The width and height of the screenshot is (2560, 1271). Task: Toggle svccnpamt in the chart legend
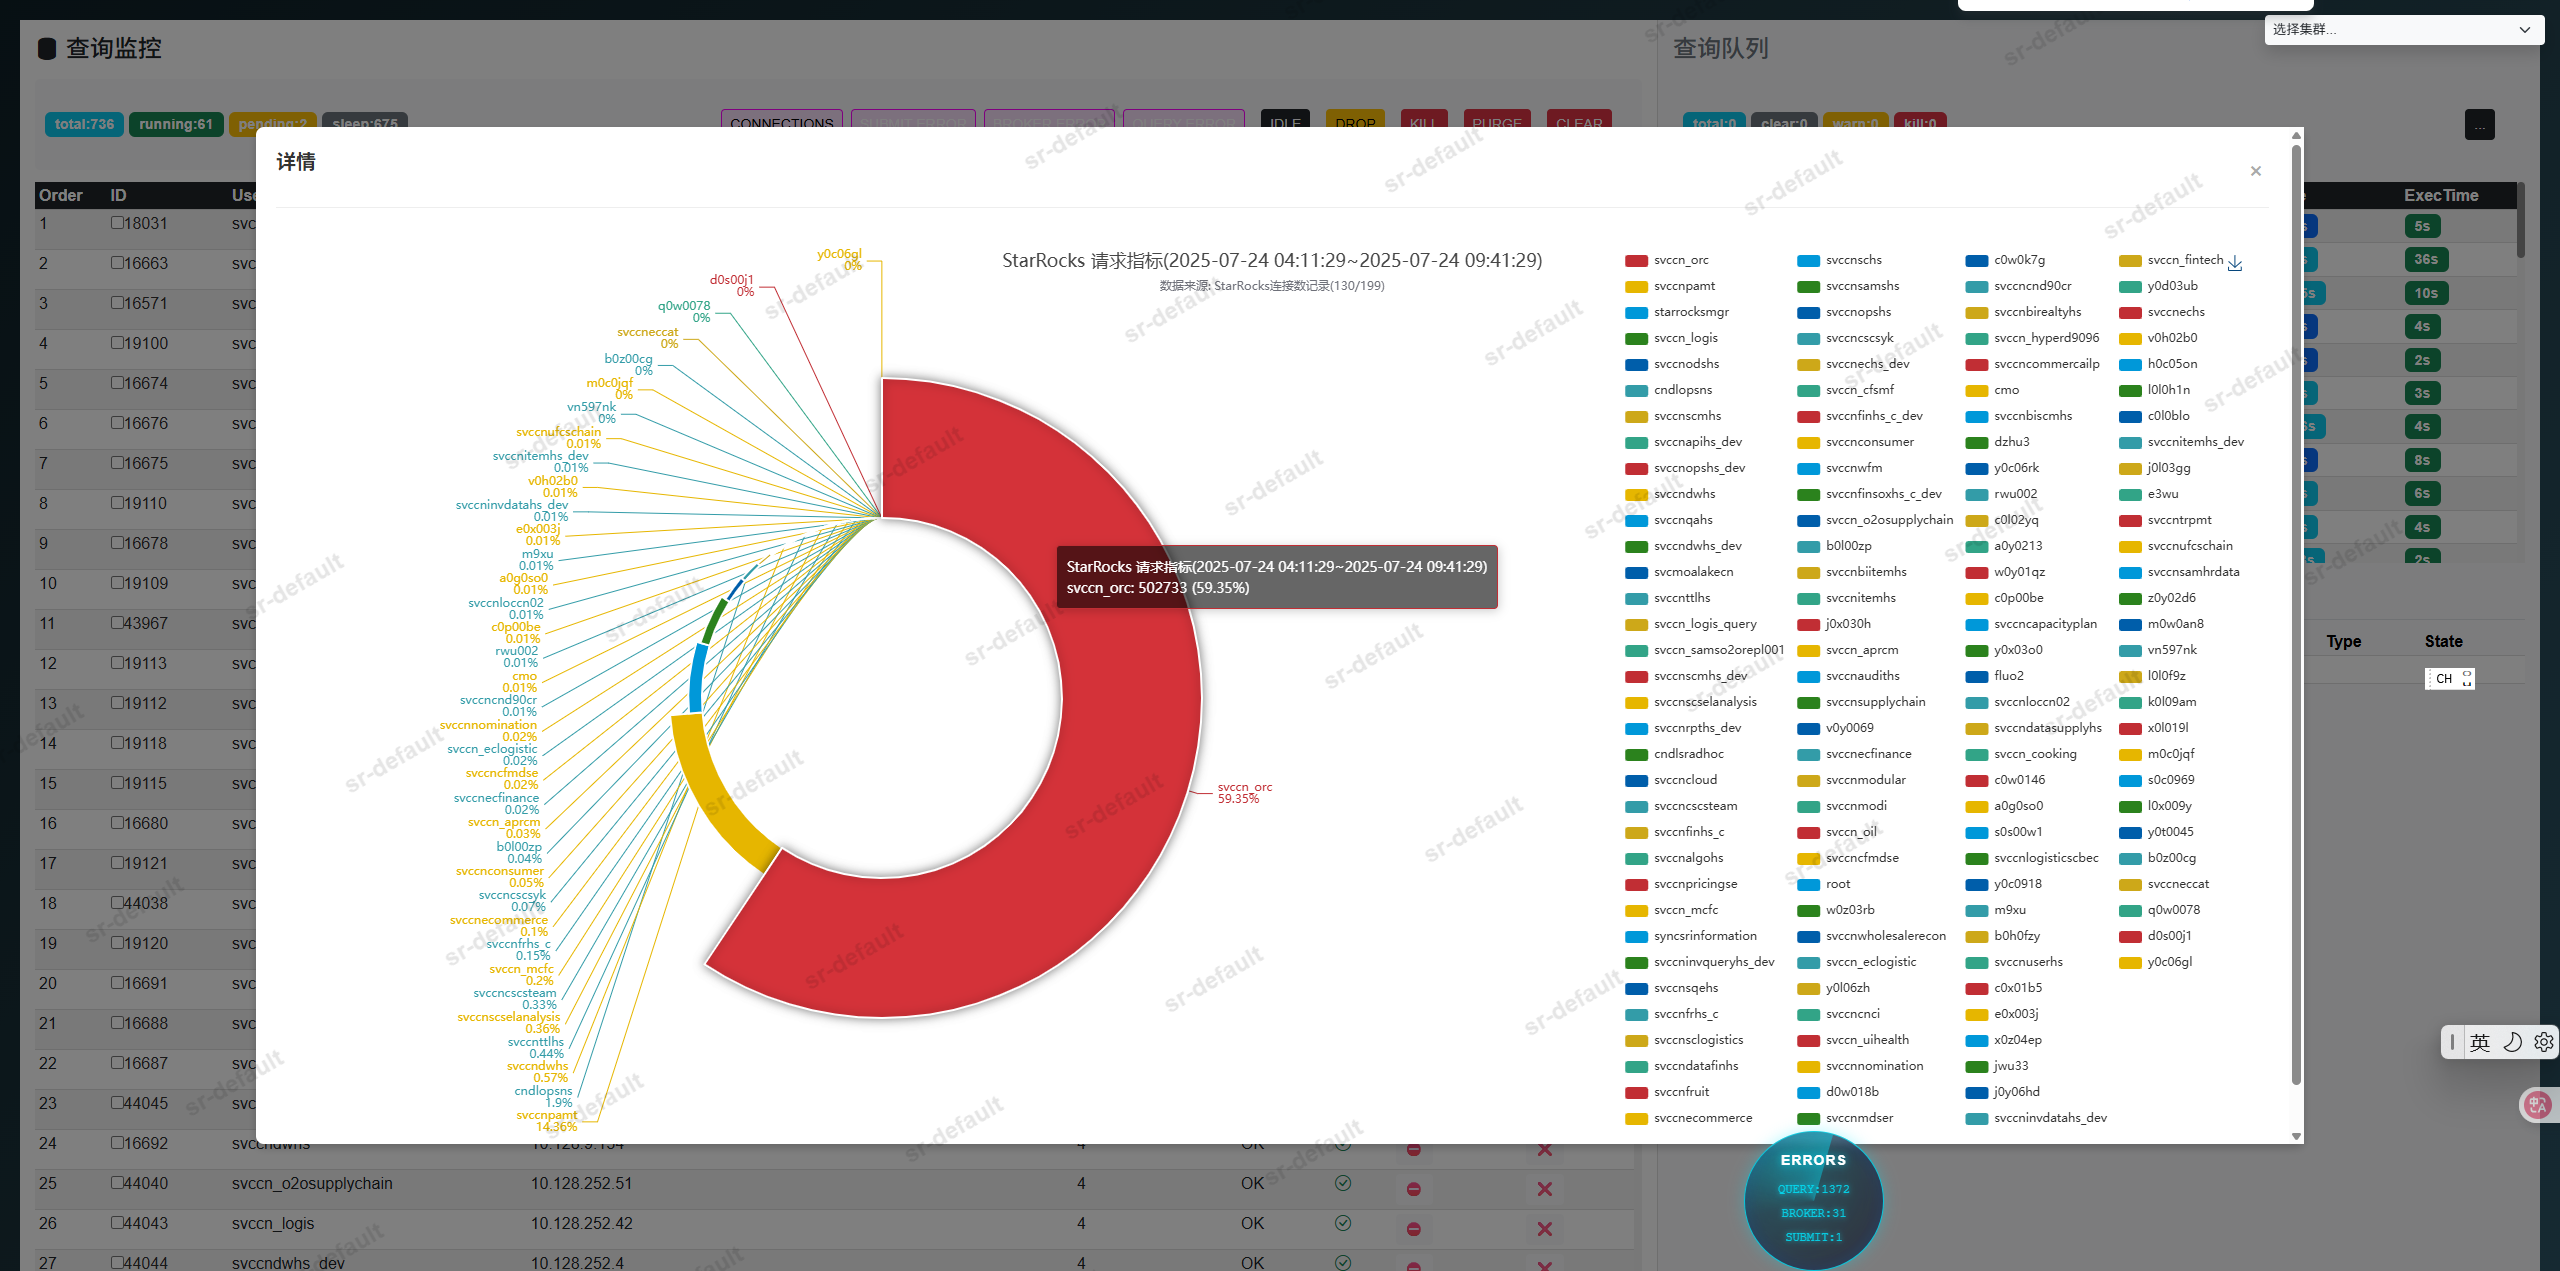(x=1671, y=286)
